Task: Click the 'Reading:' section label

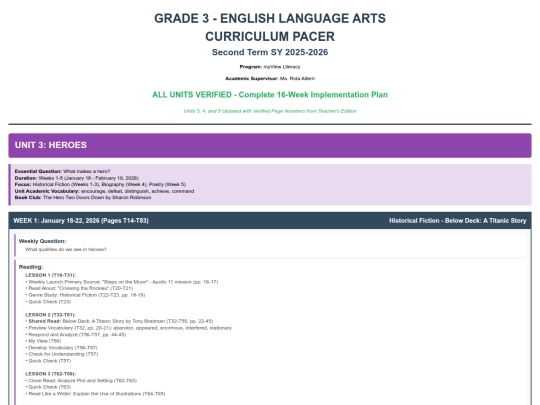Action: 31,267
